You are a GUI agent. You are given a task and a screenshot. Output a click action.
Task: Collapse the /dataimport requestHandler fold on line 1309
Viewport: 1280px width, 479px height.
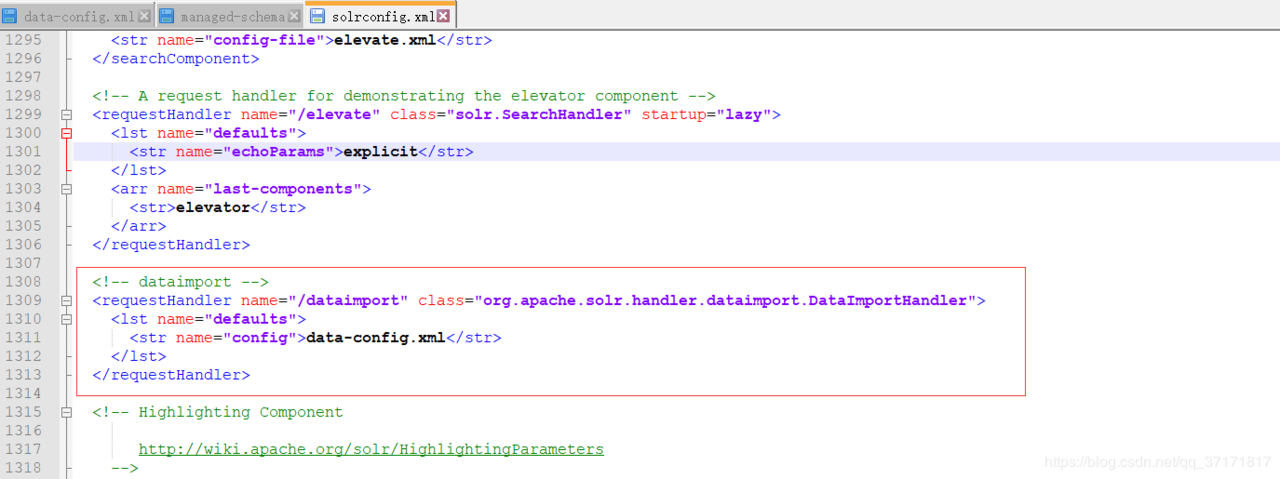(x=67, y=301)
